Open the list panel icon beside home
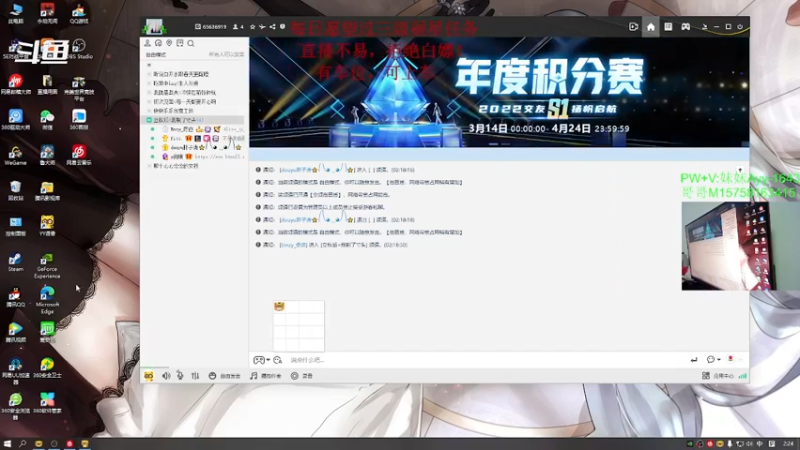 (668, 27)
